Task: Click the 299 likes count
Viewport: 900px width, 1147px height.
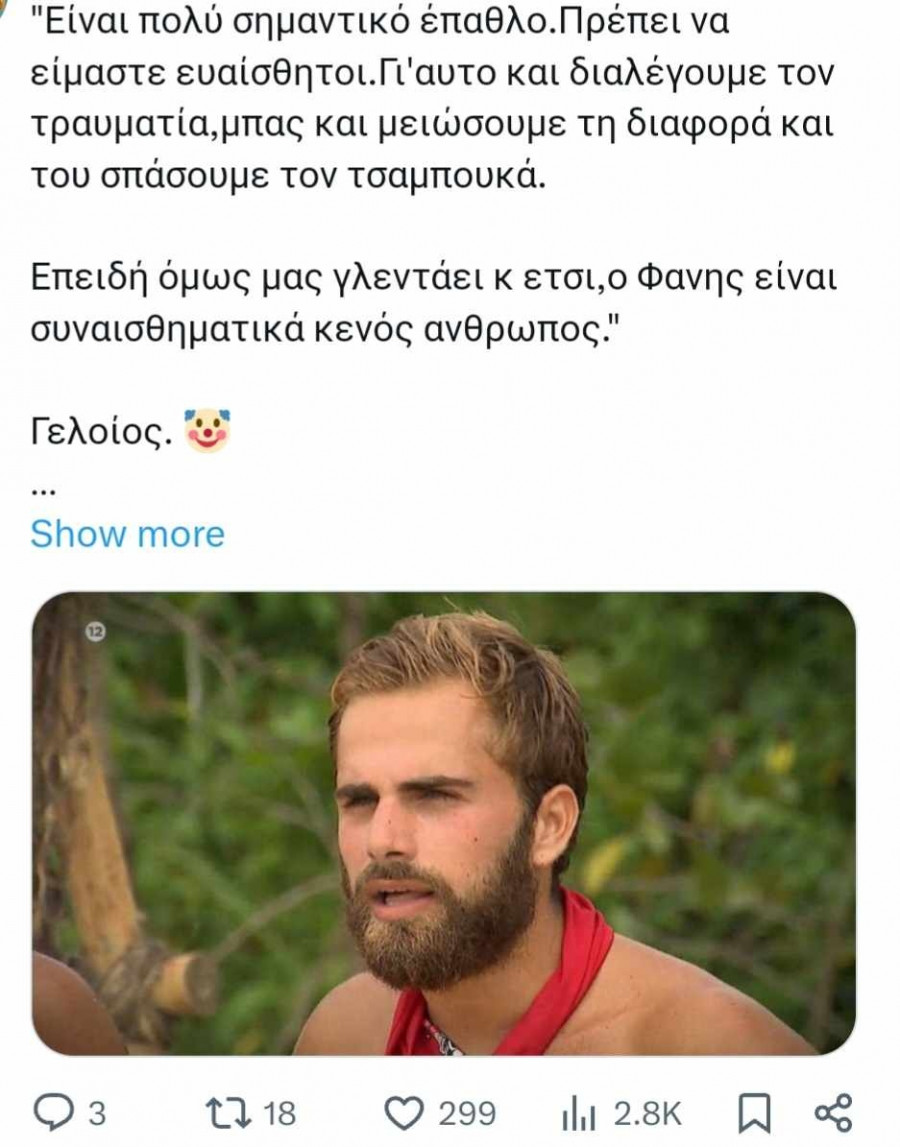Action: [x=467, y=1114]
